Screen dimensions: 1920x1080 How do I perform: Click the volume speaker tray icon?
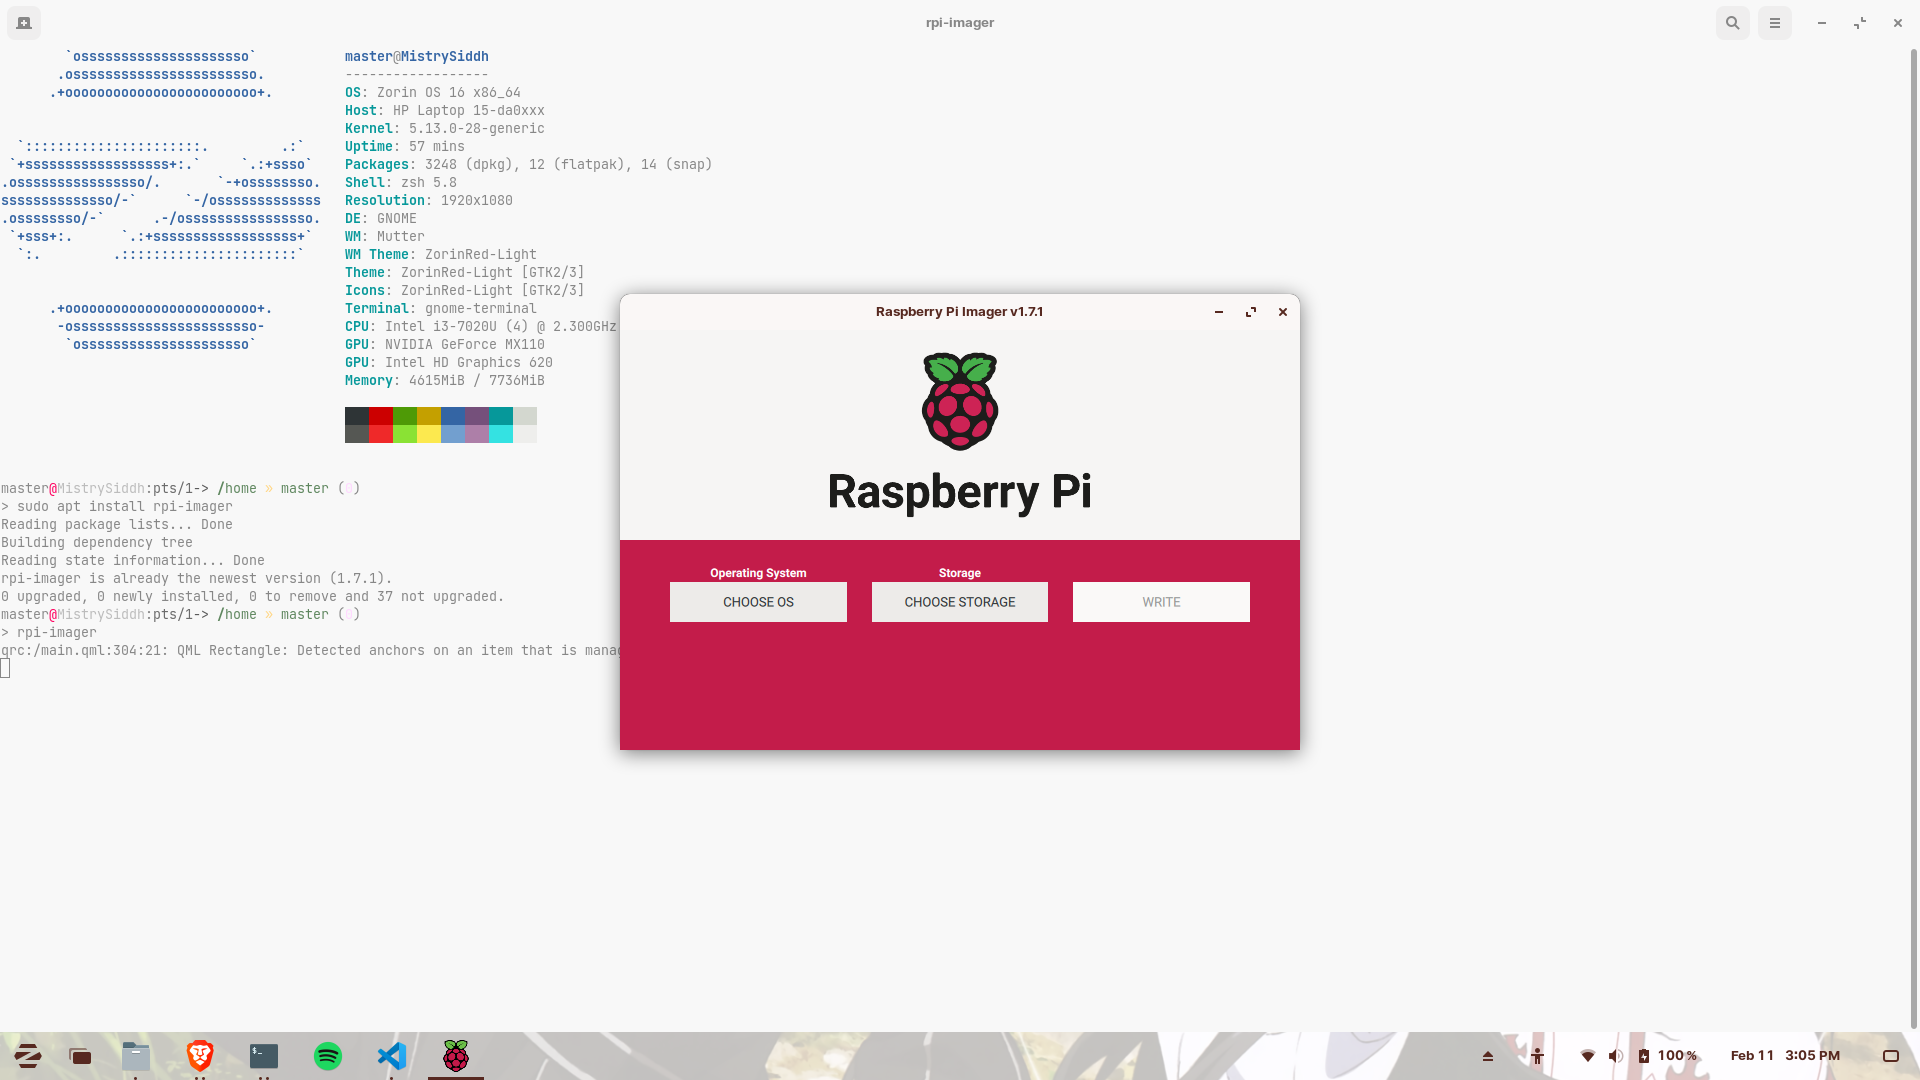(1616, 1056)
